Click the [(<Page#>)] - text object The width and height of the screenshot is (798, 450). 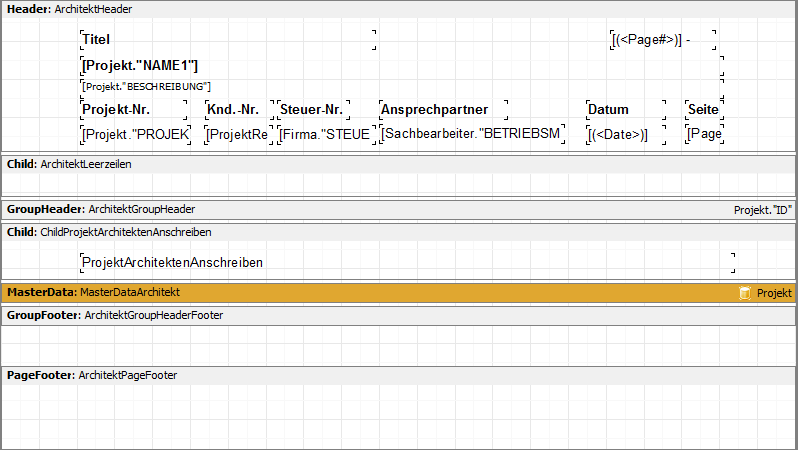click(664, 40)
